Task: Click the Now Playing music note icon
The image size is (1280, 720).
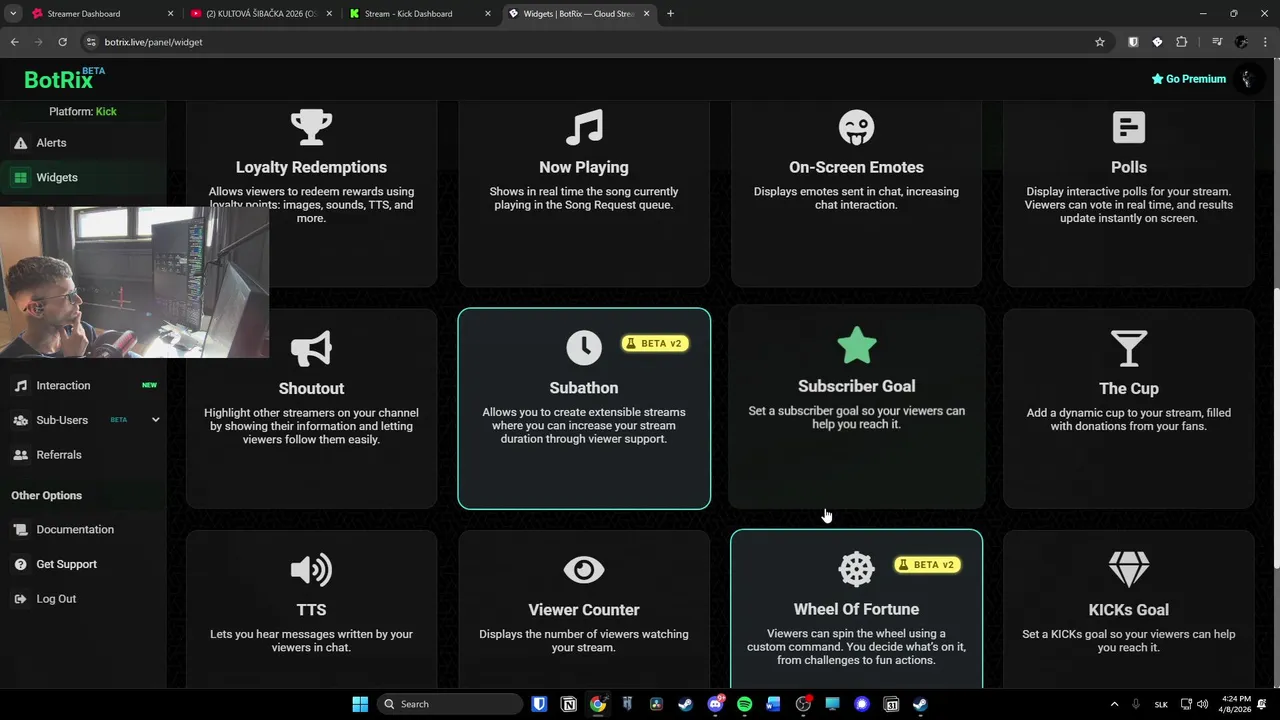Action: (584, 127)
